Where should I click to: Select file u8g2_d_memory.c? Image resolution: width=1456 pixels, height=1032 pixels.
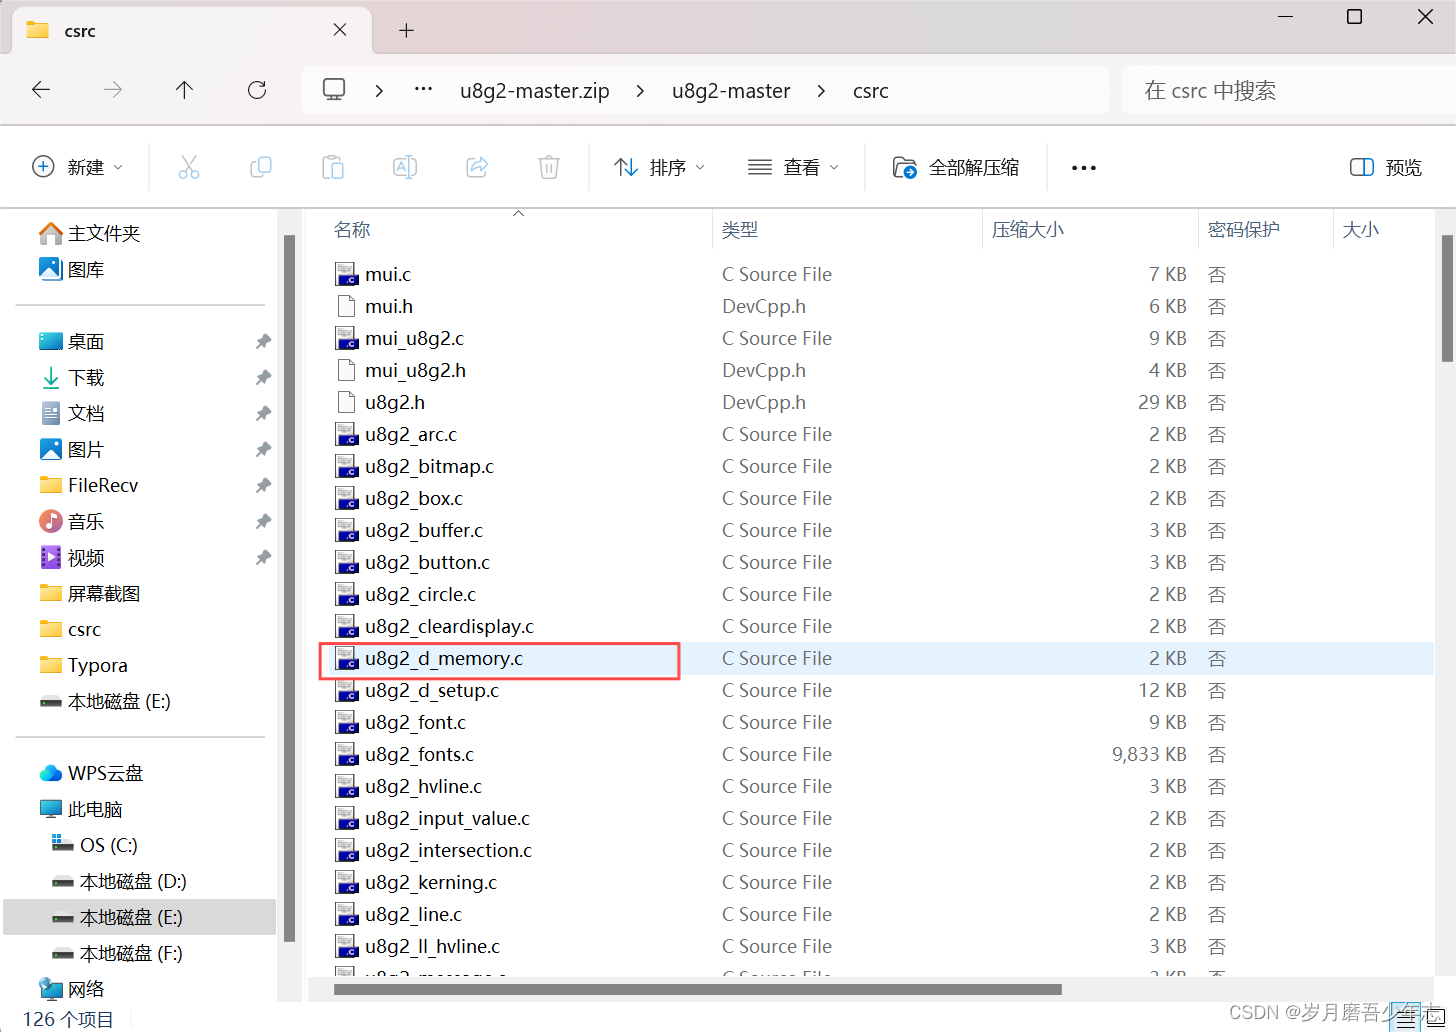(444, 658)
